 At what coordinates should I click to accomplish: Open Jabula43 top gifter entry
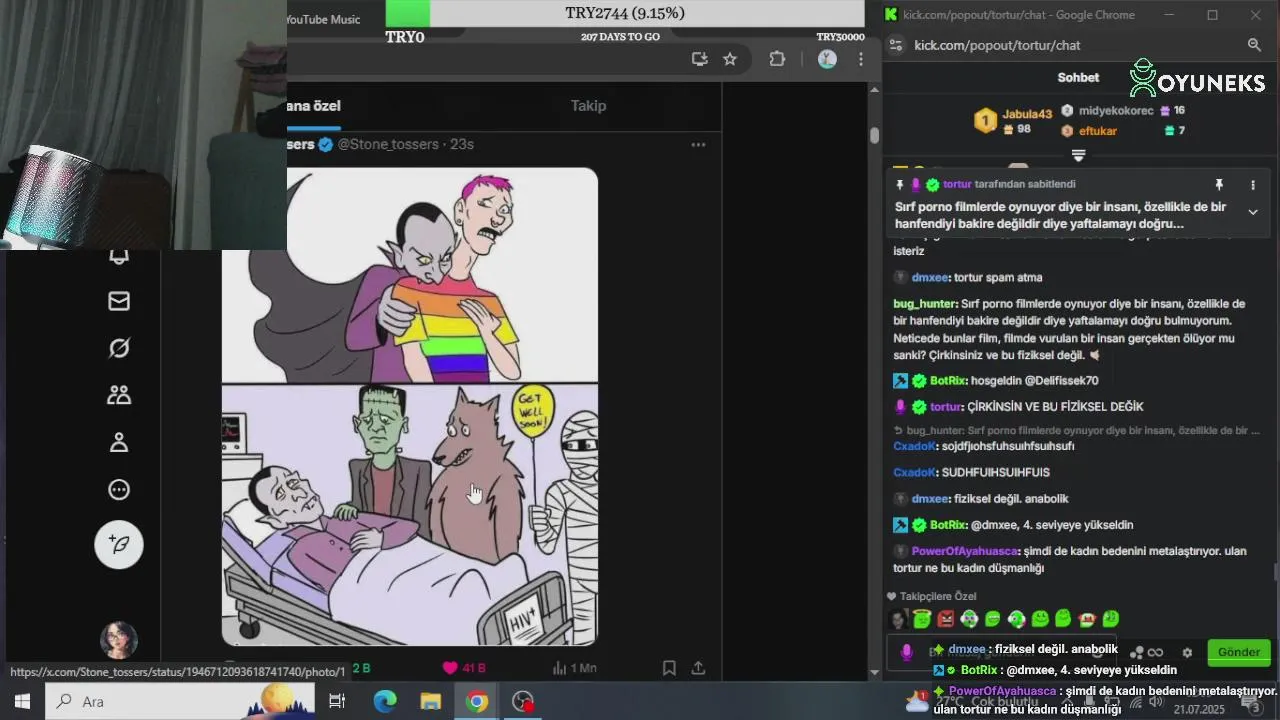point(1014,121)
